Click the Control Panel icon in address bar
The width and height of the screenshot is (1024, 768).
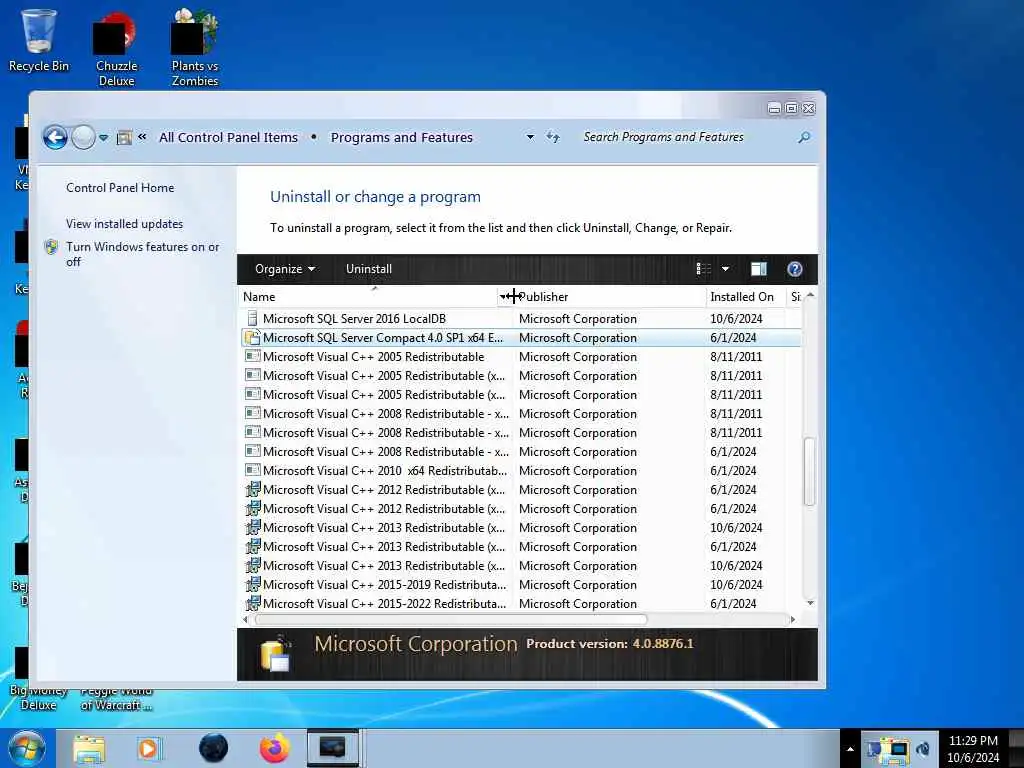tap(124, 137)
